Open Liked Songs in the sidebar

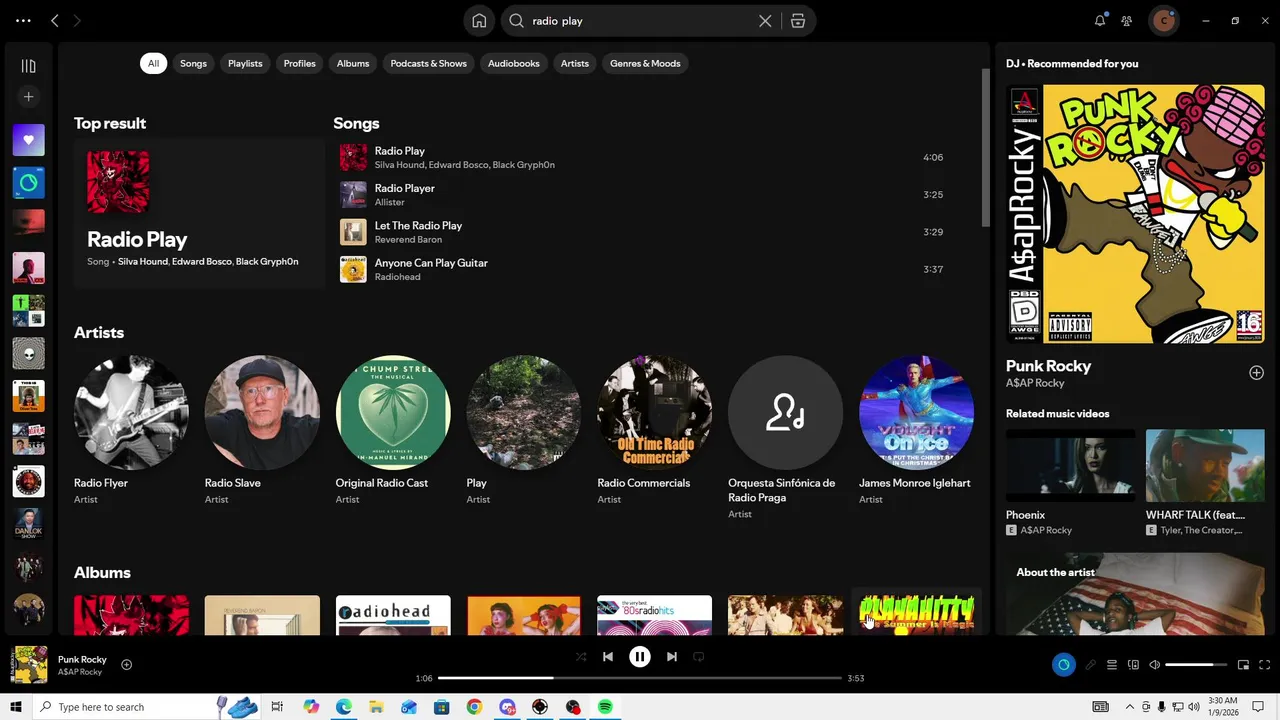point(28,140)
